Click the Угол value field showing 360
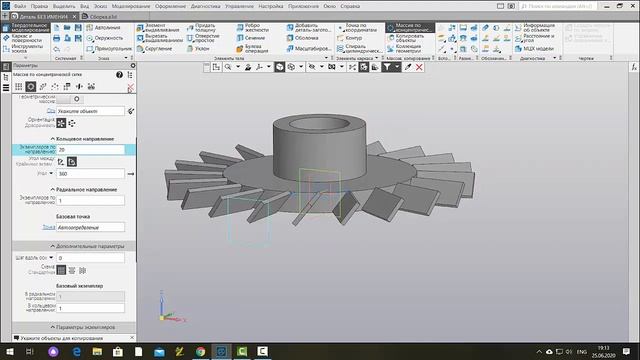Screen dimensions: 640x360 tap(91, 173)
